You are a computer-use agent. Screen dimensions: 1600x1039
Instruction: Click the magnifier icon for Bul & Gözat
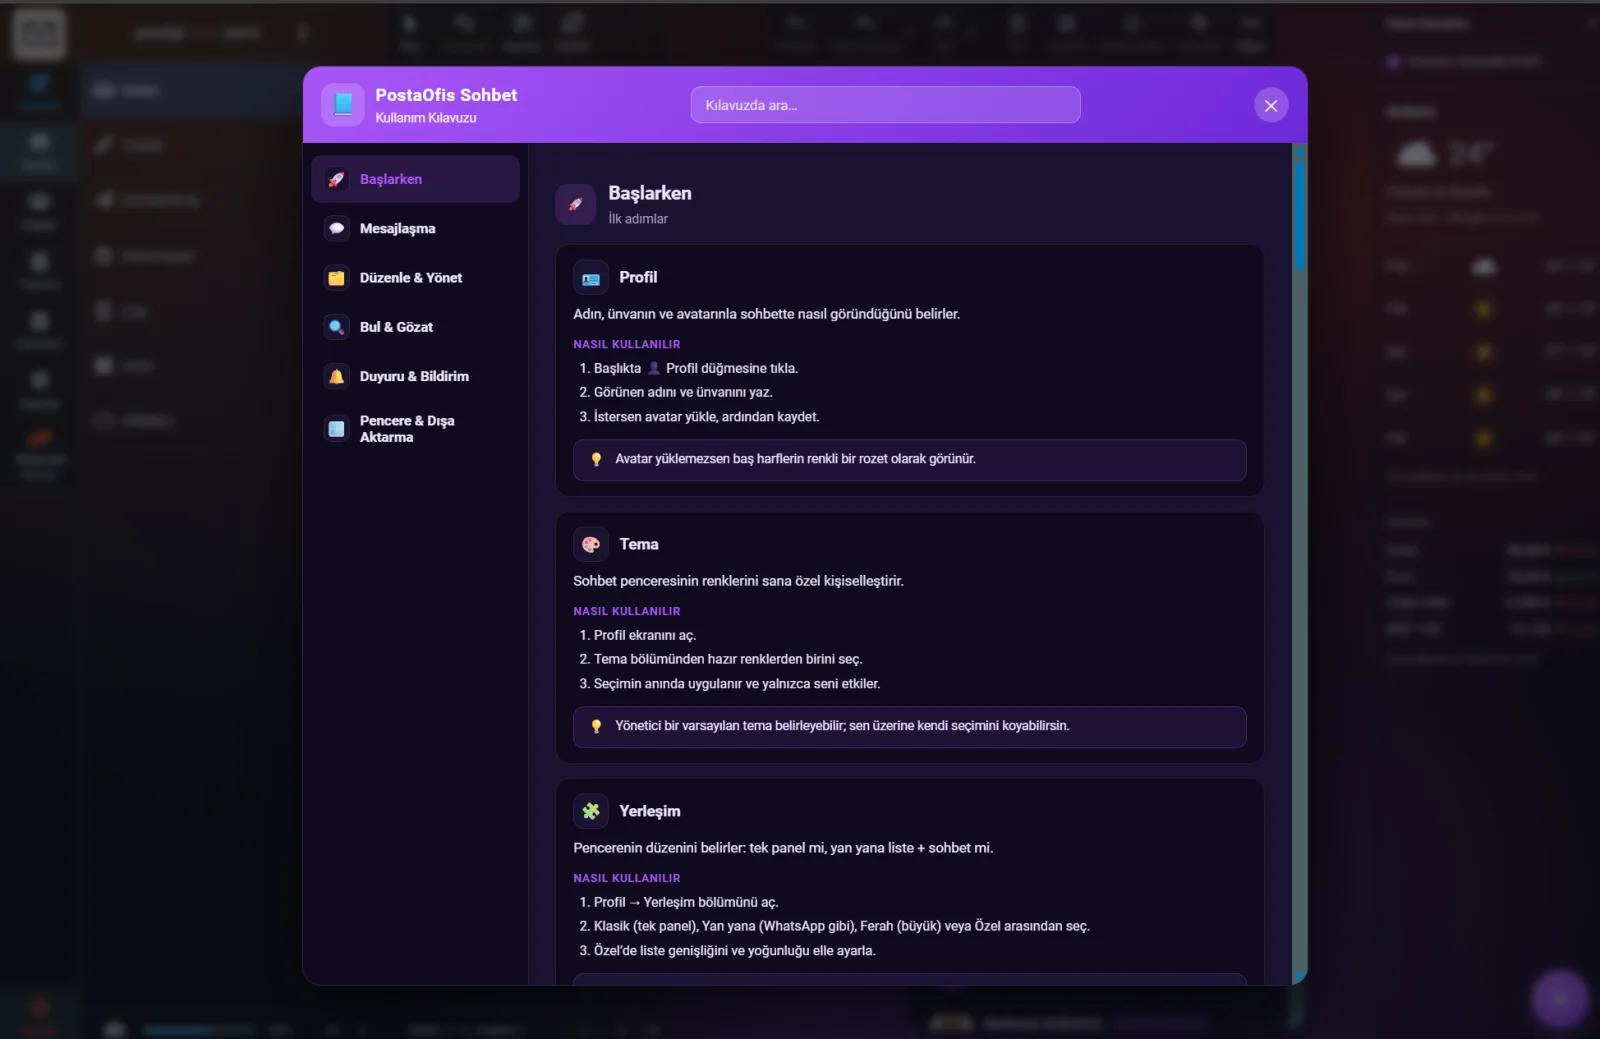click(x=337, y=327)
